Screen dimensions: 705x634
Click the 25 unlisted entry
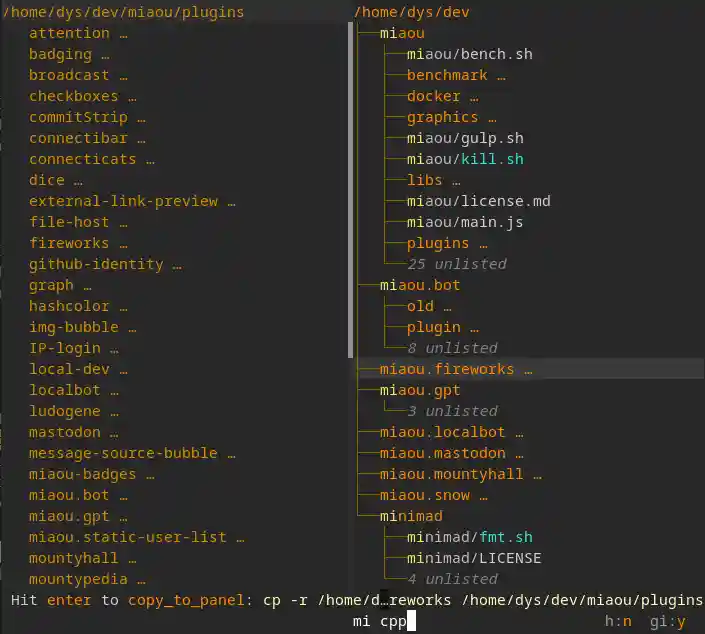point(456,264)
